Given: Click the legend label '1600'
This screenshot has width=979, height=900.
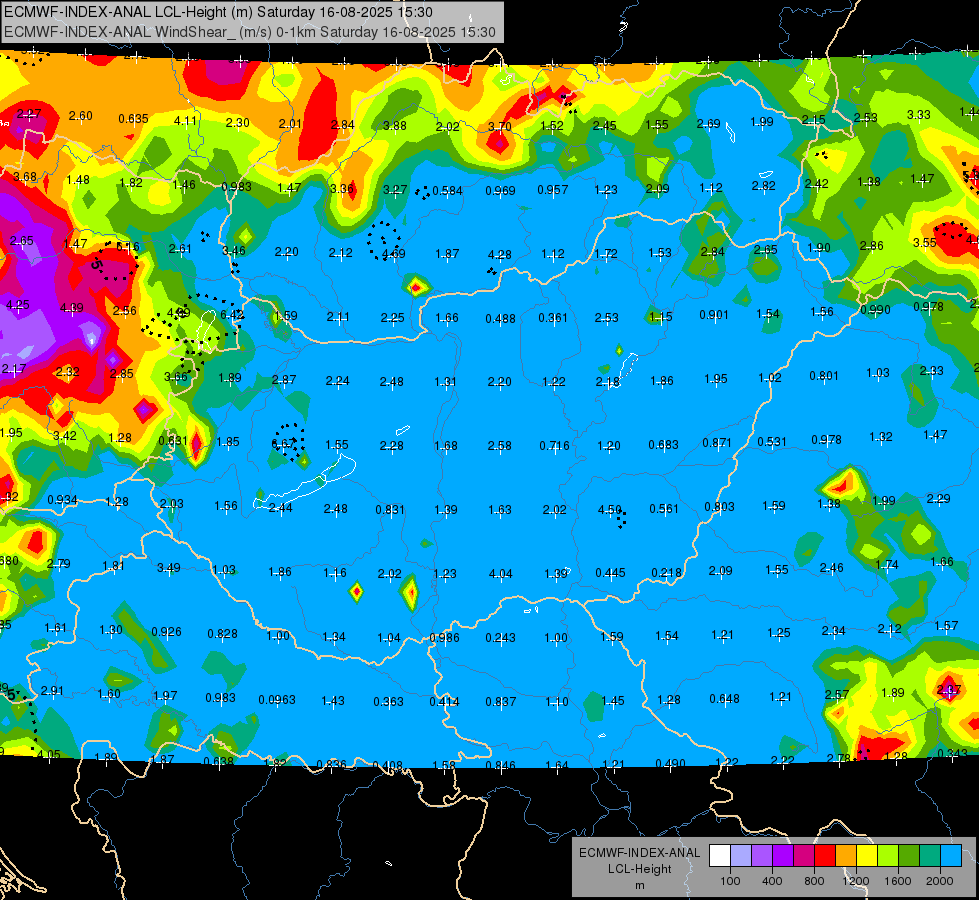Looking at the screenshot, I should click(897, 881).
